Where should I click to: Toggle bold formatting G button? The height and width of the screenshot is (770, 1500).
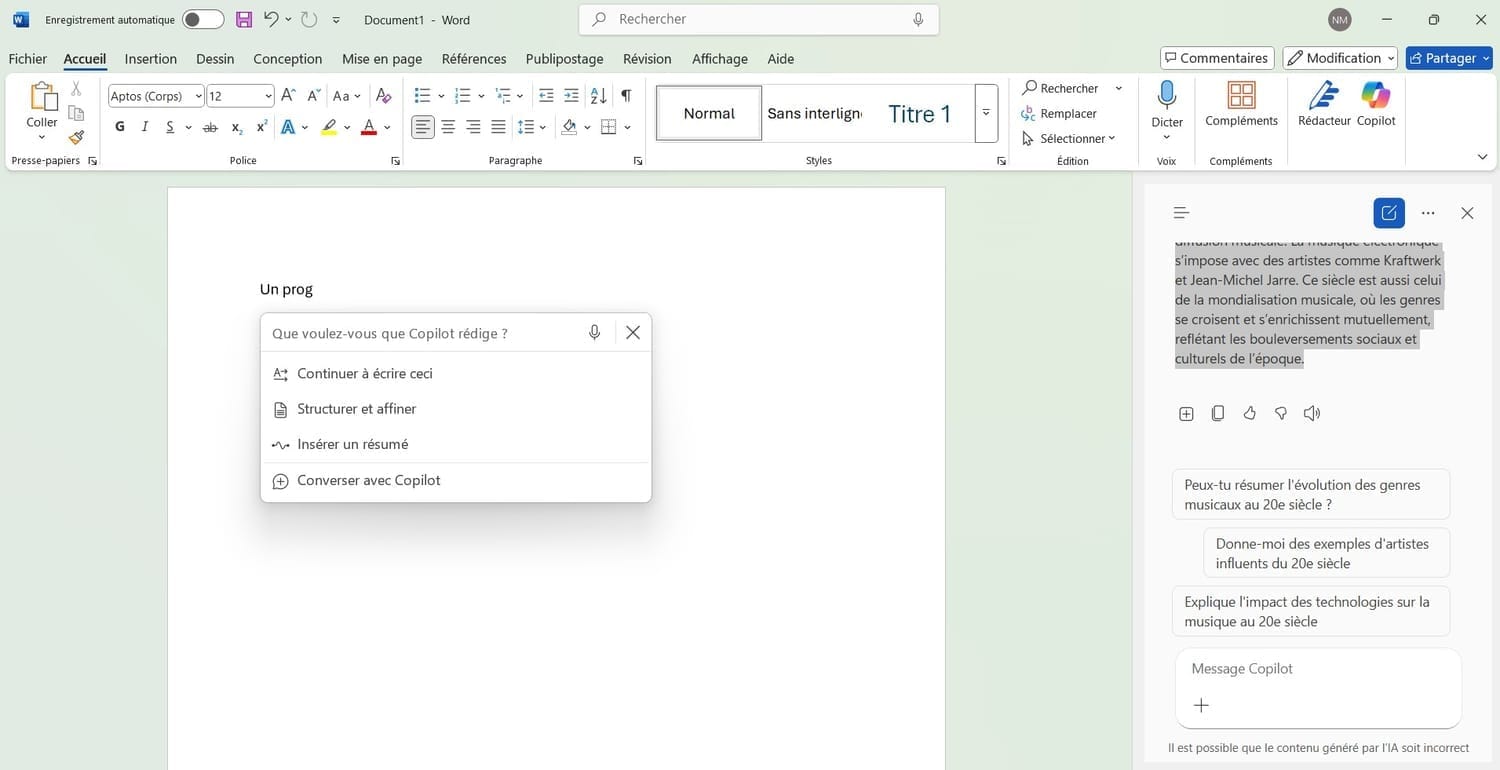click(120, 127)
